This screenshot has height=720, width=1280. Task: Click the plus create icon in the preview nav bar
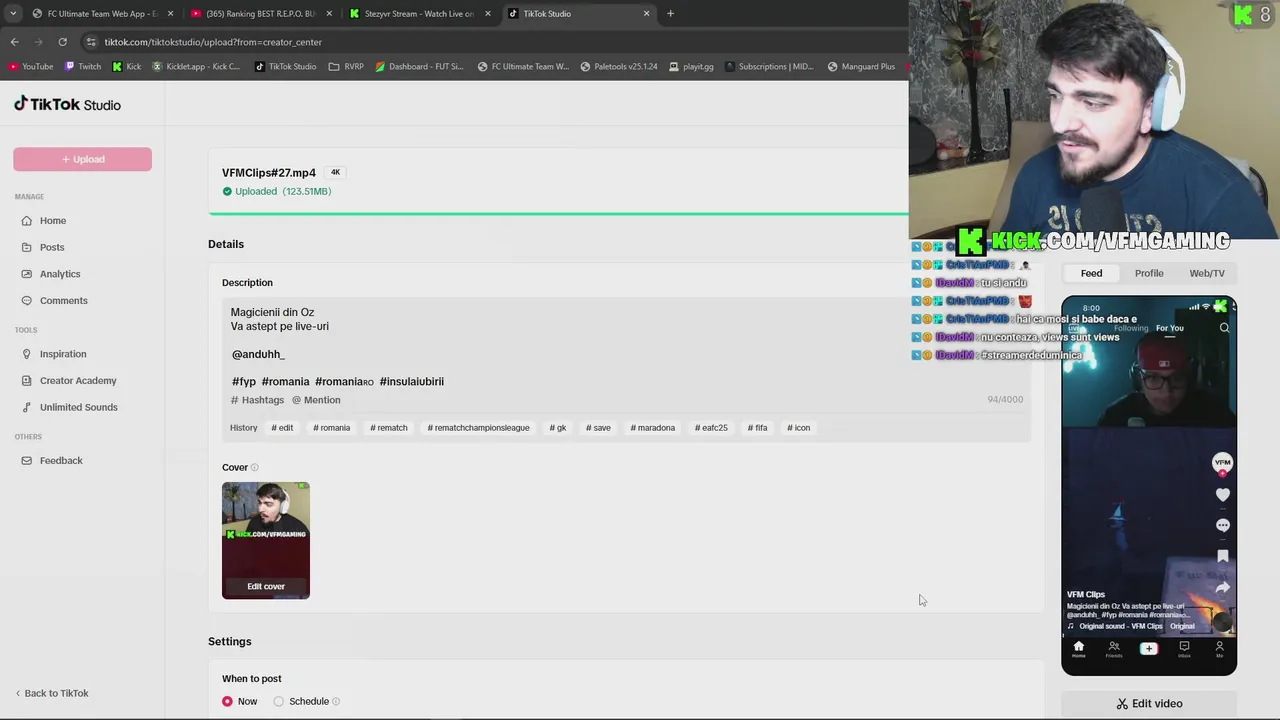[x=1148, y=649]
